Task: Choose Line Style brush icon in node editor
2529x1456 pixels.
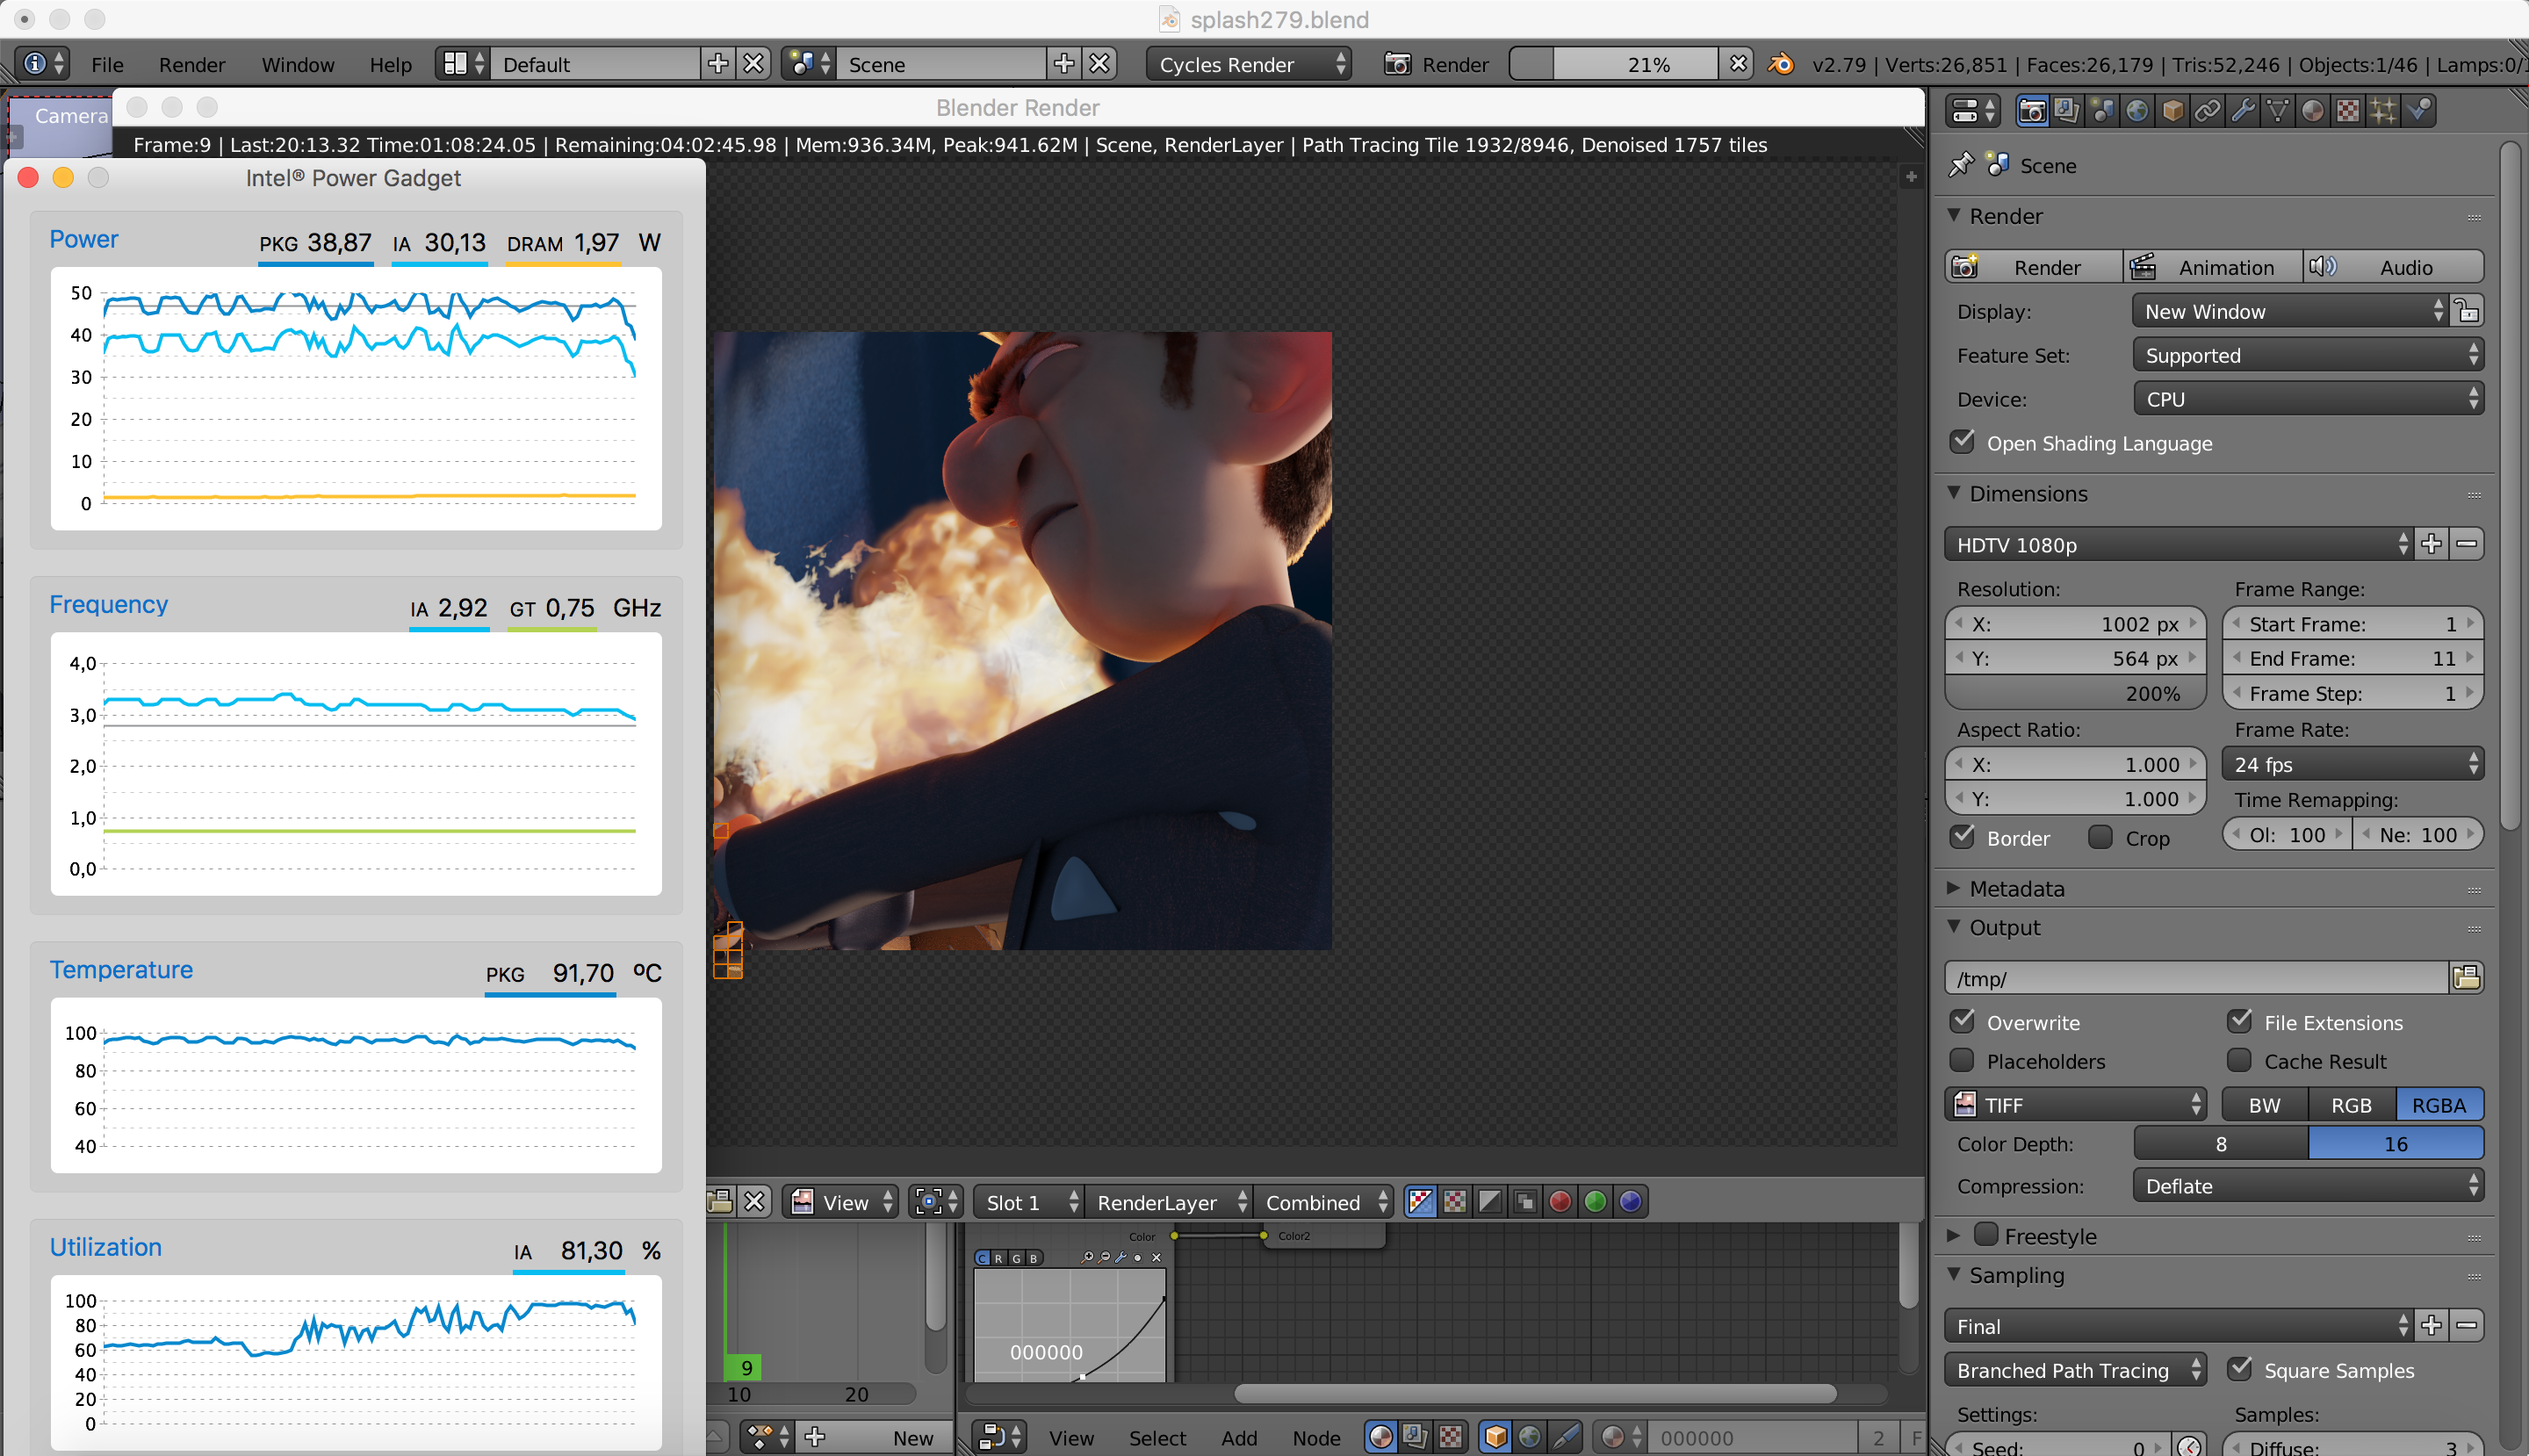Action: pos(1566,1437)
